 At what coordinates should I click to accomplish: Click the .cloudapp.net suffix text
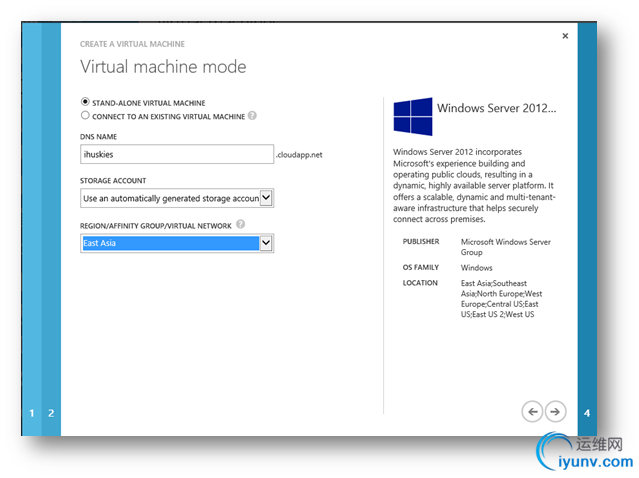pyautogui.click(x=300, y=155)
